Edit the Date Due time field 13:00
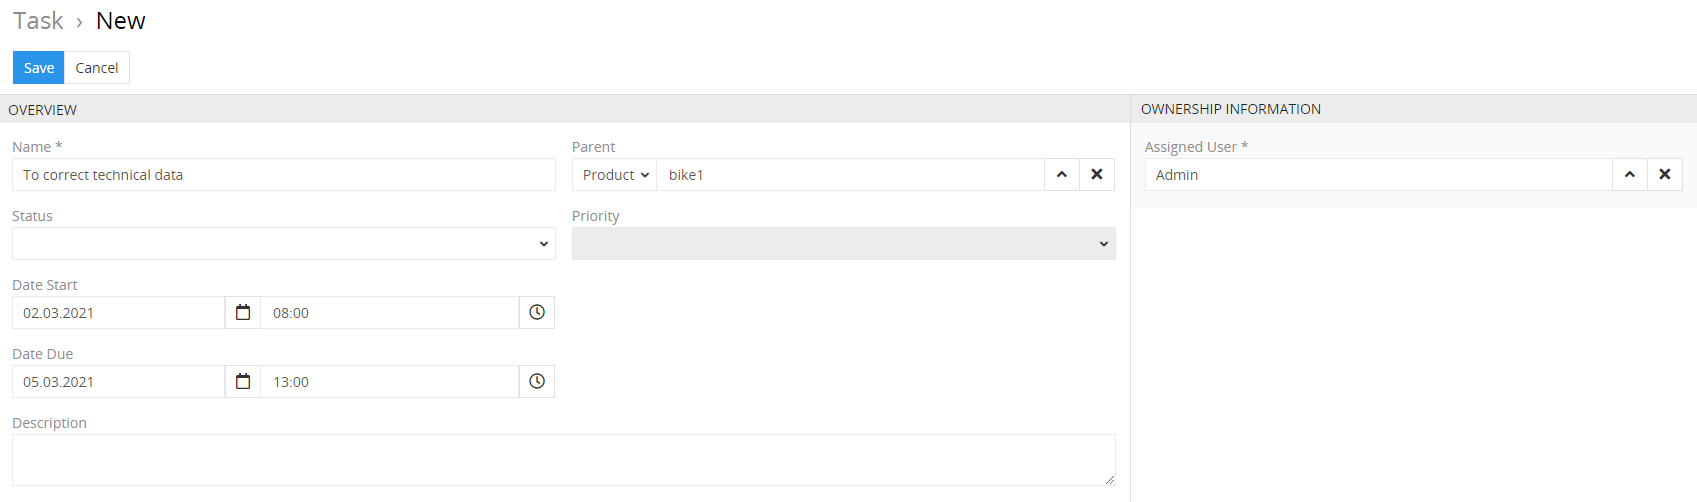 pos(390,382)
